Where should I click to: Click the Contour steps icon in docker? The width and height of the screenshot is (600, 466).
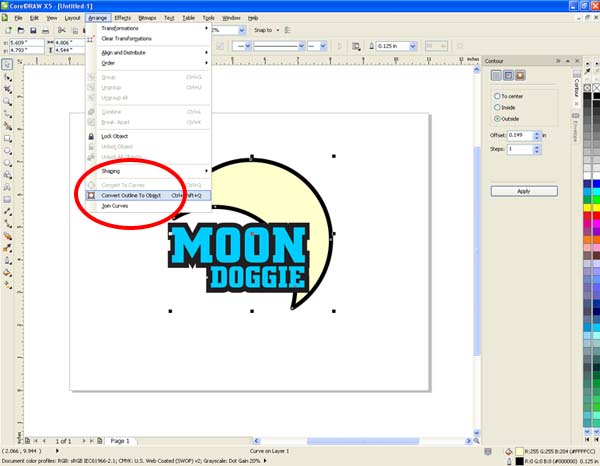(x=496, y=75)
